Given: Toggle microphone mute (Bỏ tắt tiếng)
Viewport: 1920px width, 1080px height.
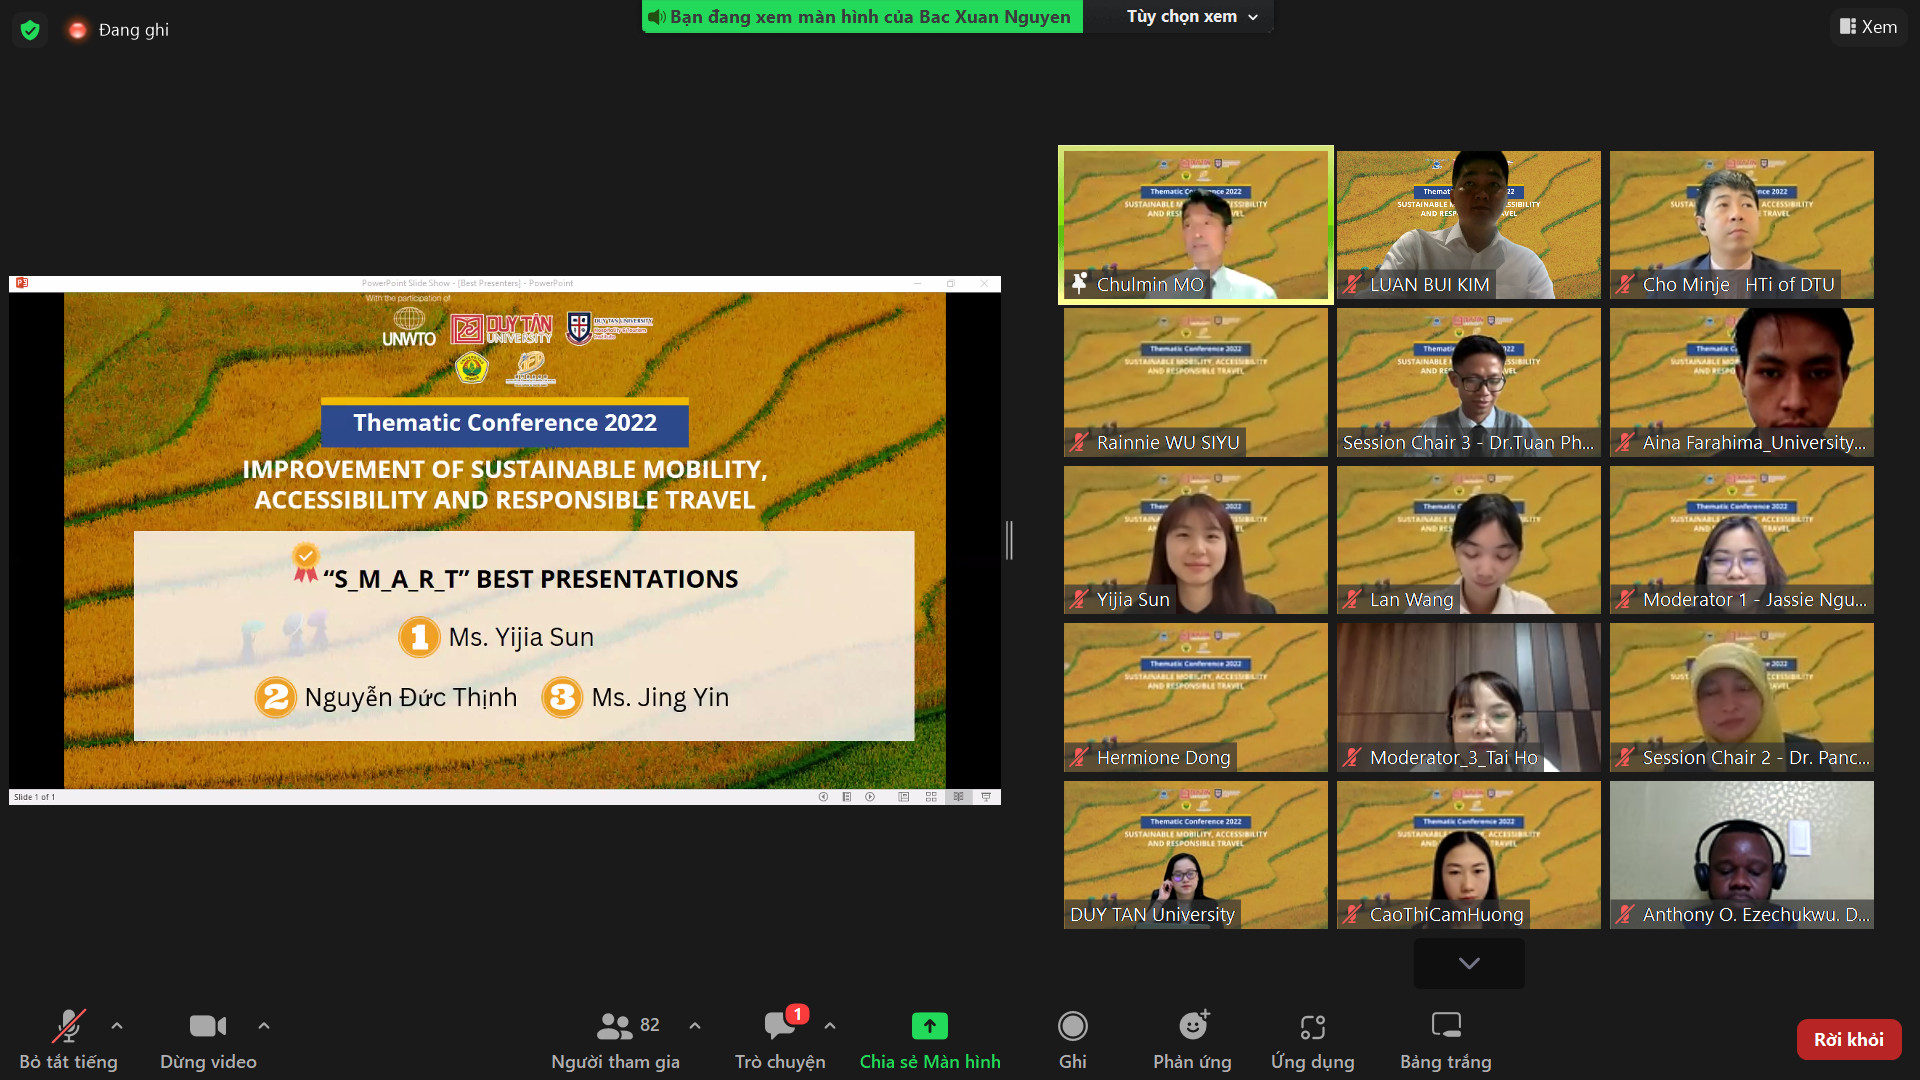Looking at the screenshot, I should click(68, 1026).
